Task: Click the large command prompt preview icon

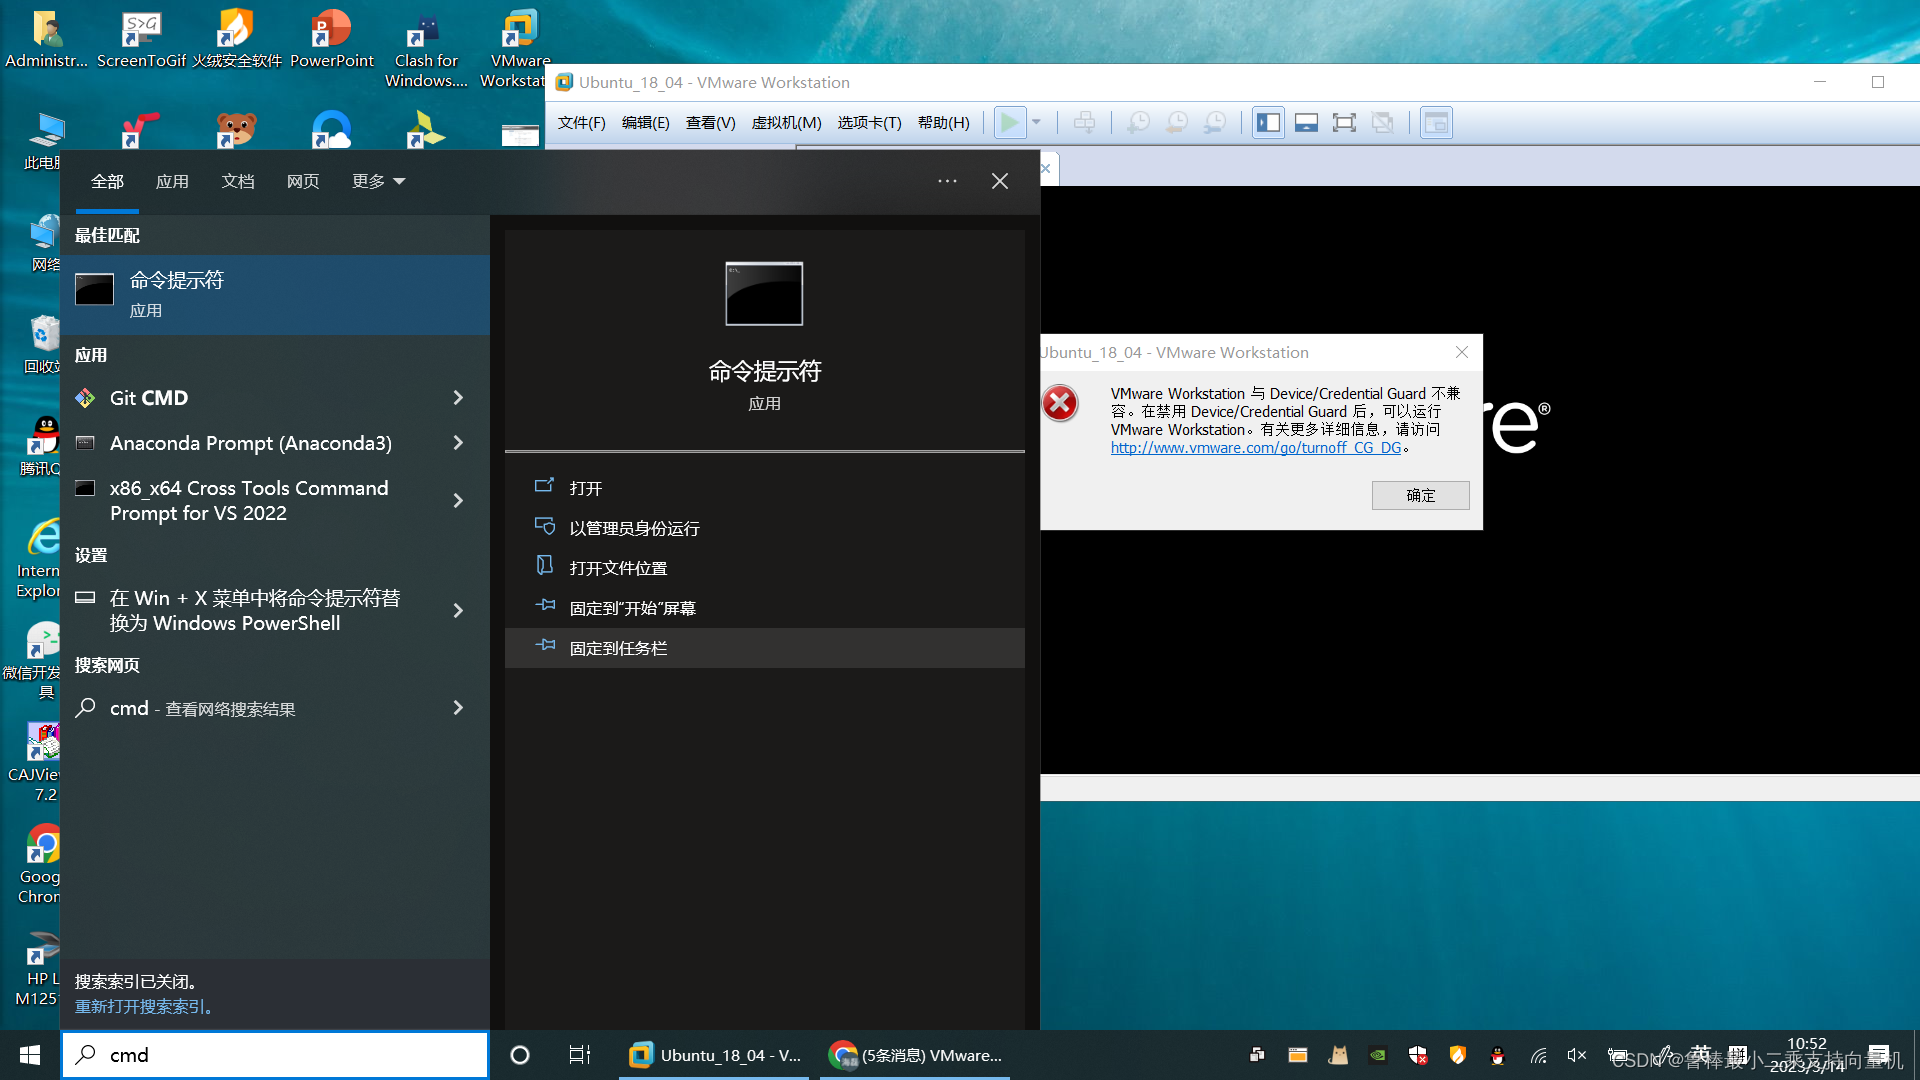Action: click(x=764, y=293)
